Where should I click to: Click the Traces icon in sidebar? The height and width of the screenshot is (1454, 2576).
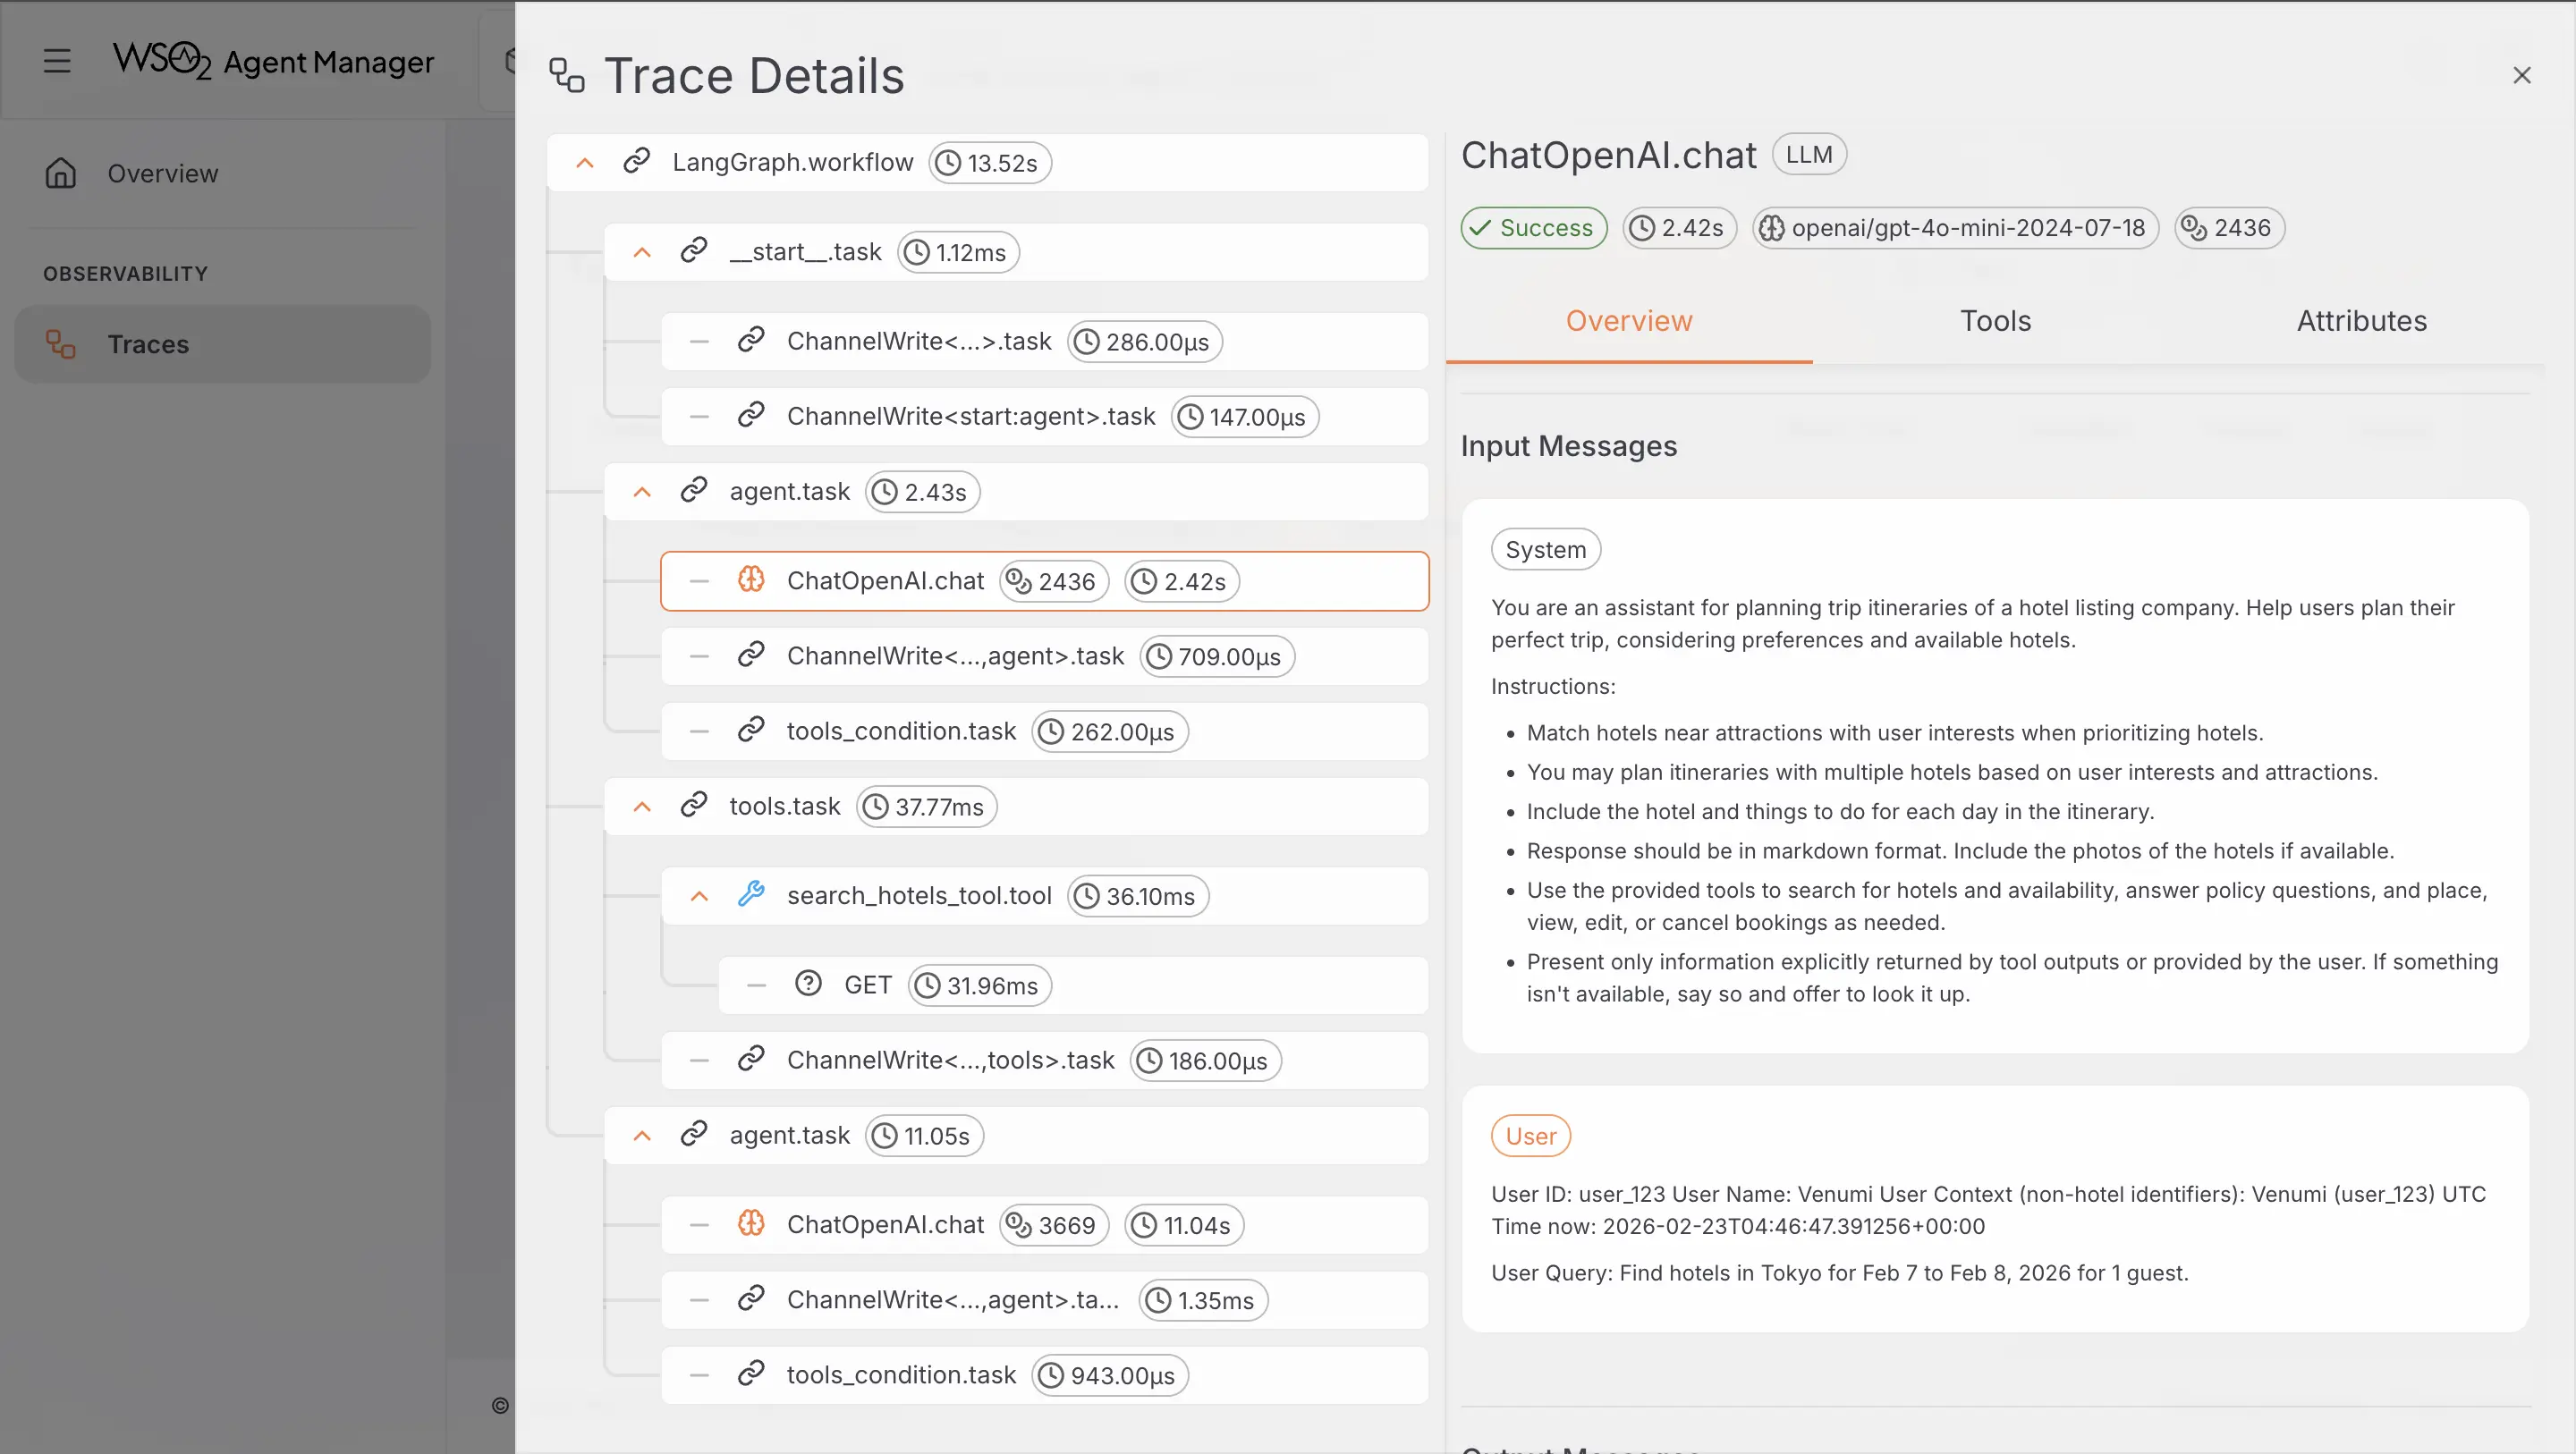(61, 344)
